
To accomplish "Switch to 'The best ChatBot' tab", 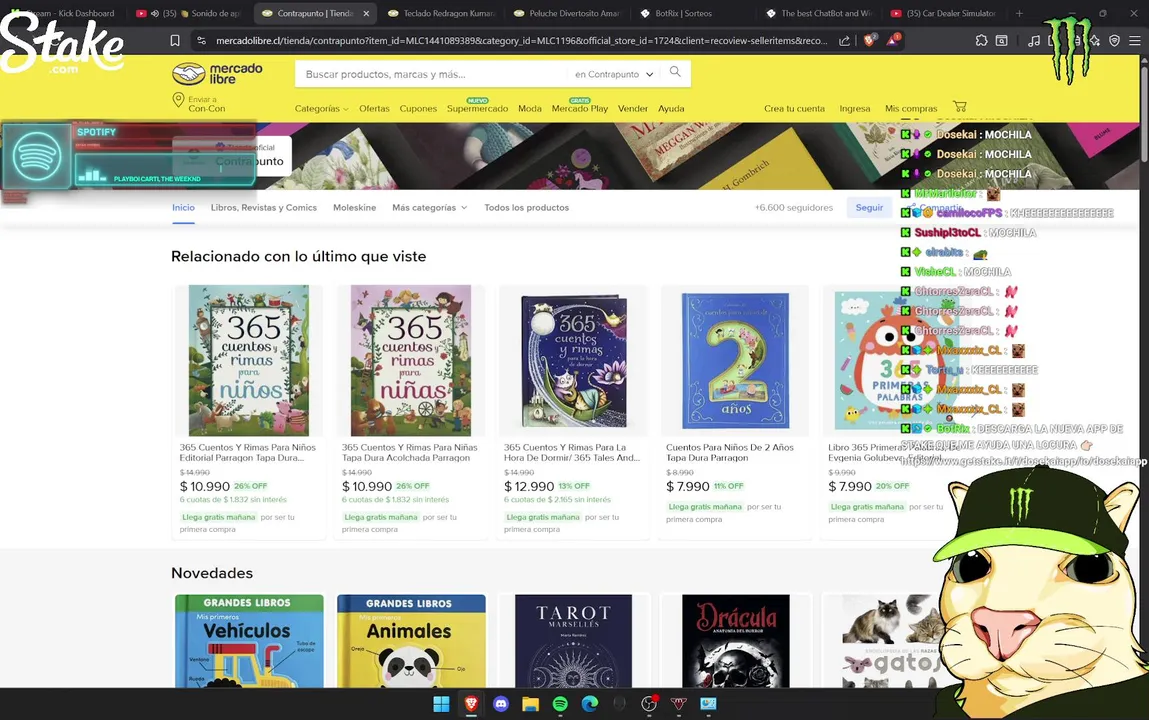I will click(x=820, y=13).
